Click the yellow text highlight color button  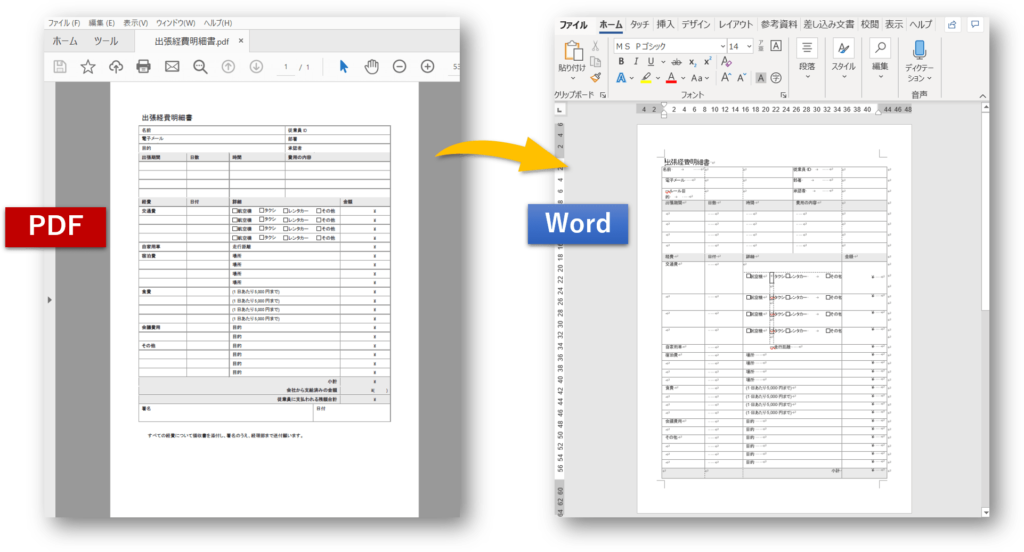[647, 78]
